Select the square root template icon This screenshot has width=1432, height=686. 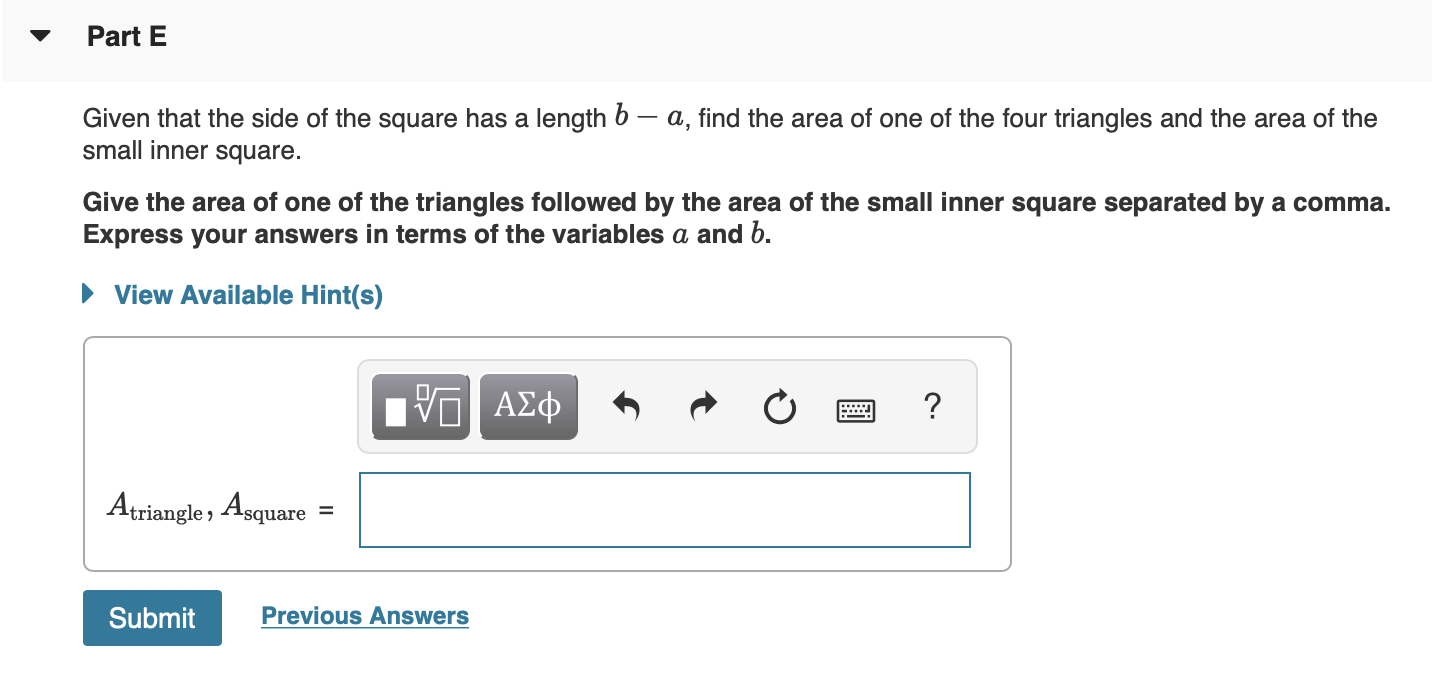click(x=420, y=405)
